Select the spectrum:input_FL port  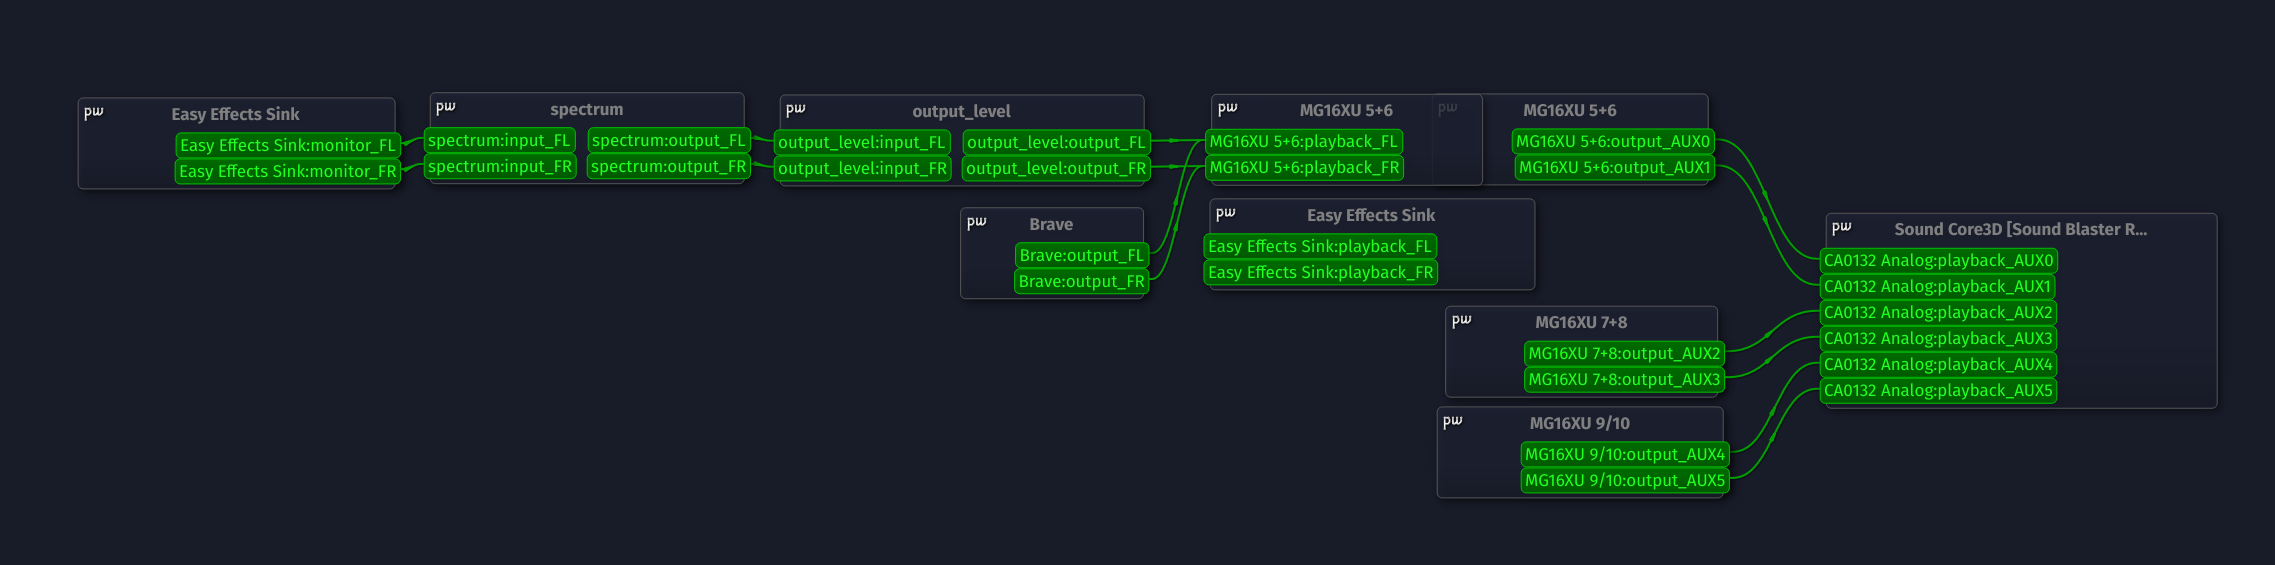tap(499, 140)
